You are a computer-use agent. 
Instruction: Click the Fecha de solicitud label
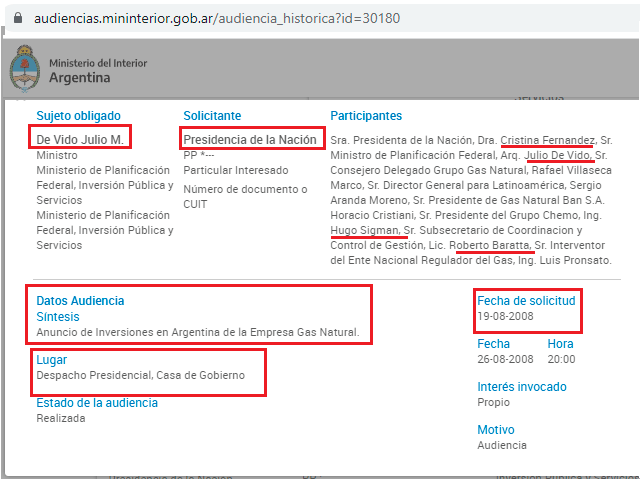(x=527, y=301)
